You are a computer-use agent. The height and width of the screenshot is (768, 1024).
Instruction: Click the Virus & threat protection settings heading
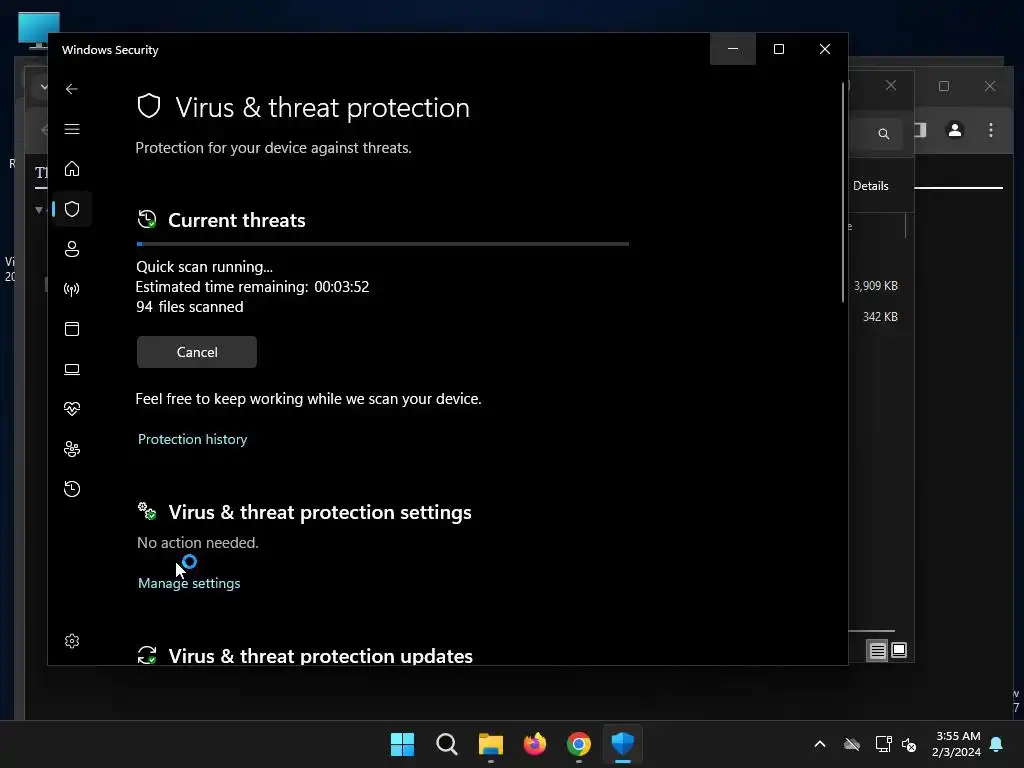click(320, 513)
